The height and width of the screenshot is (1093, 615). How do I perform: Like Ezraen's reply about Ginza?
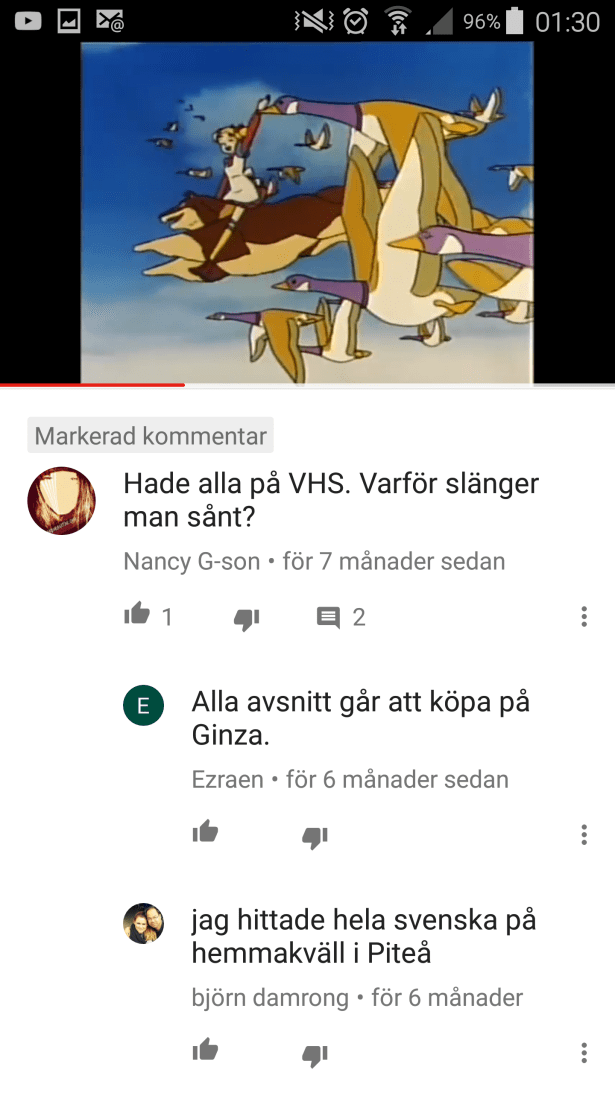[x=205, y=832]
